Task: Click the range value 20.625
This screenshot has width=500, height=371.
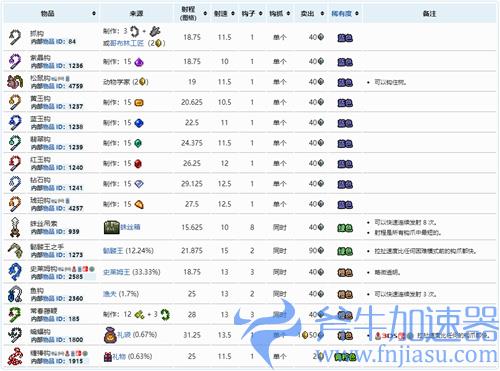Action: [192, 102]
